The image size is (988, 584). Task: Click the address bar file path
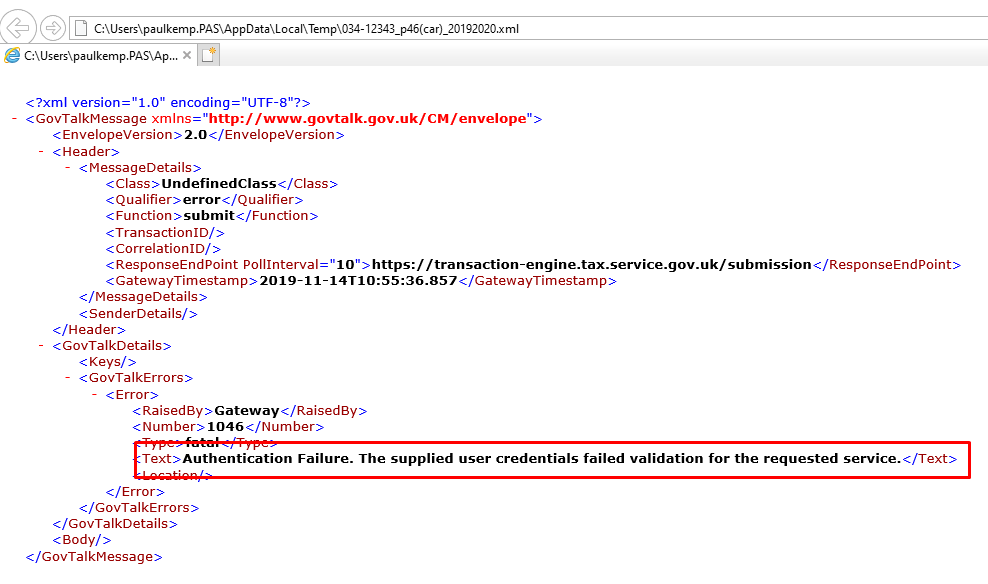(300, 27)
